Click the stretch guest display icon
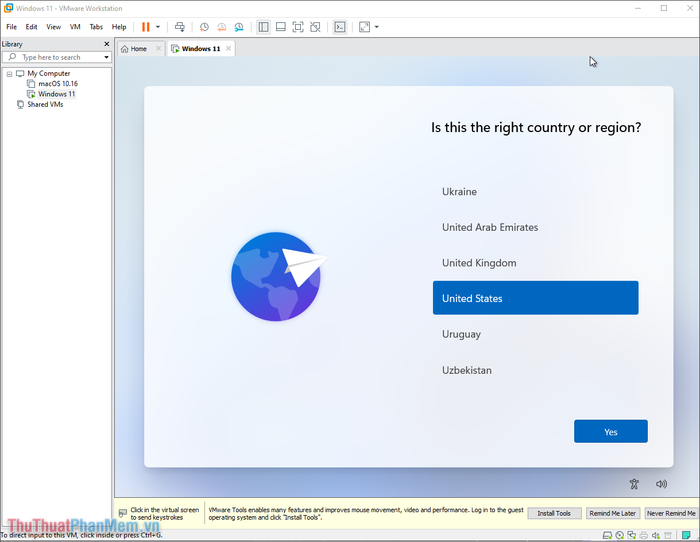 [364, 27]
